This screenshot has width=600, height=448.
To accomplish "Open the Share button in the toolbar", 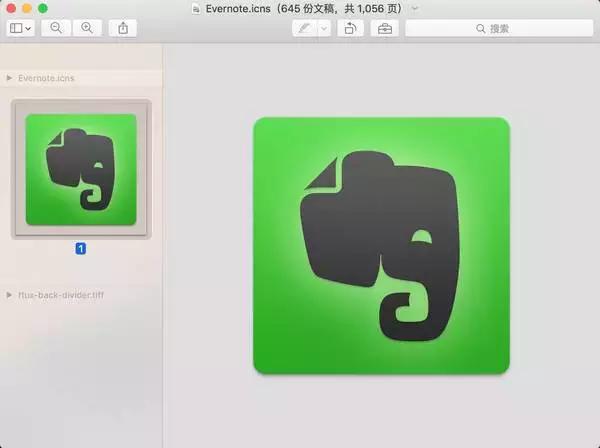I will [123, 28].
